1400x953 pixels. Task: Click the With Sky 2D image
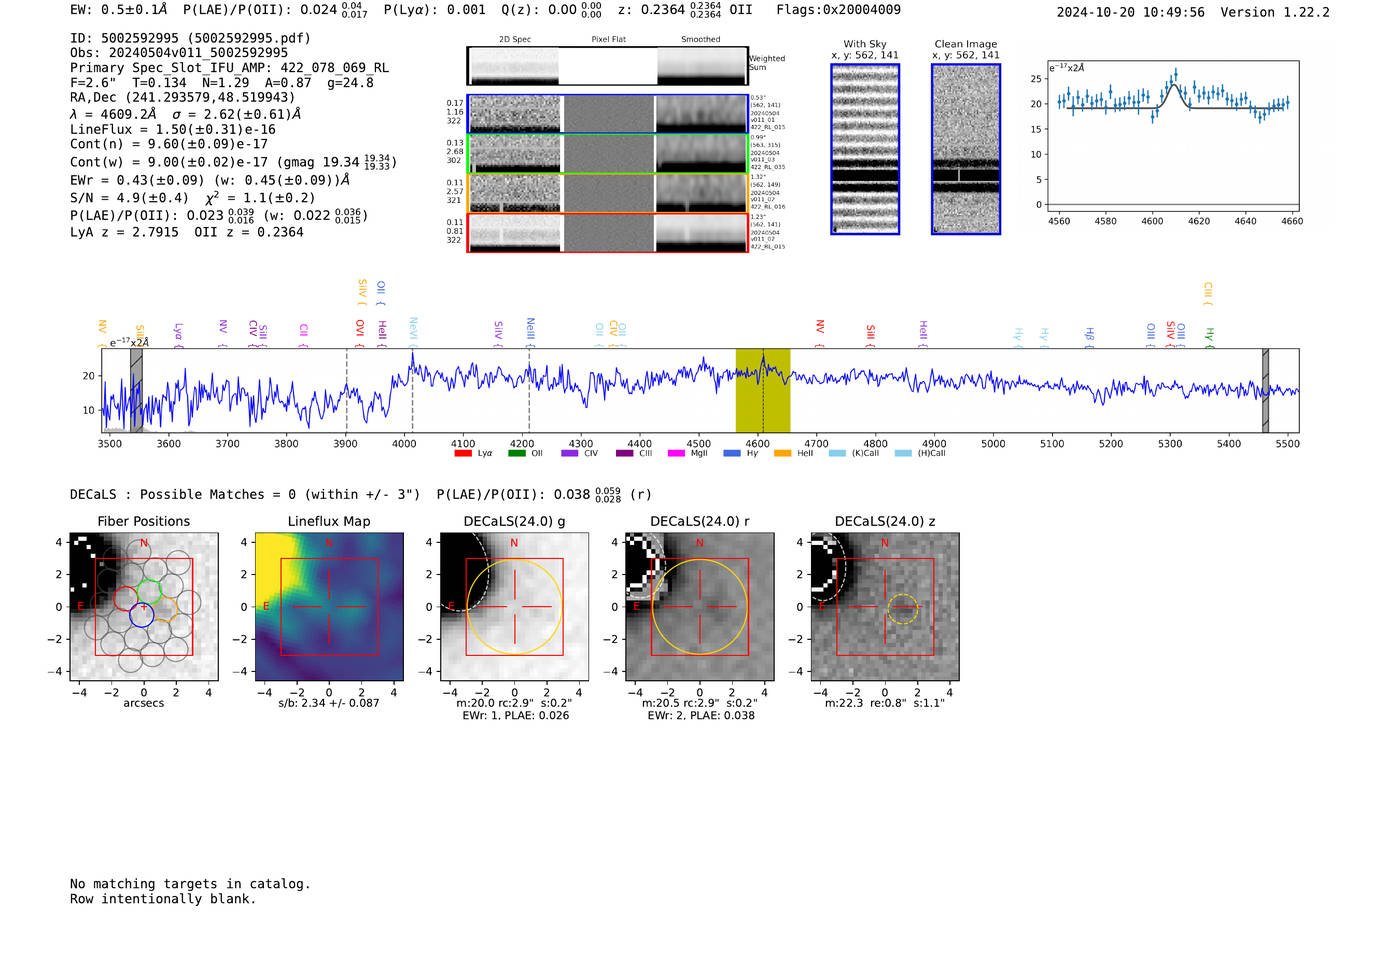pyautogui.click(x=865, y=149)
